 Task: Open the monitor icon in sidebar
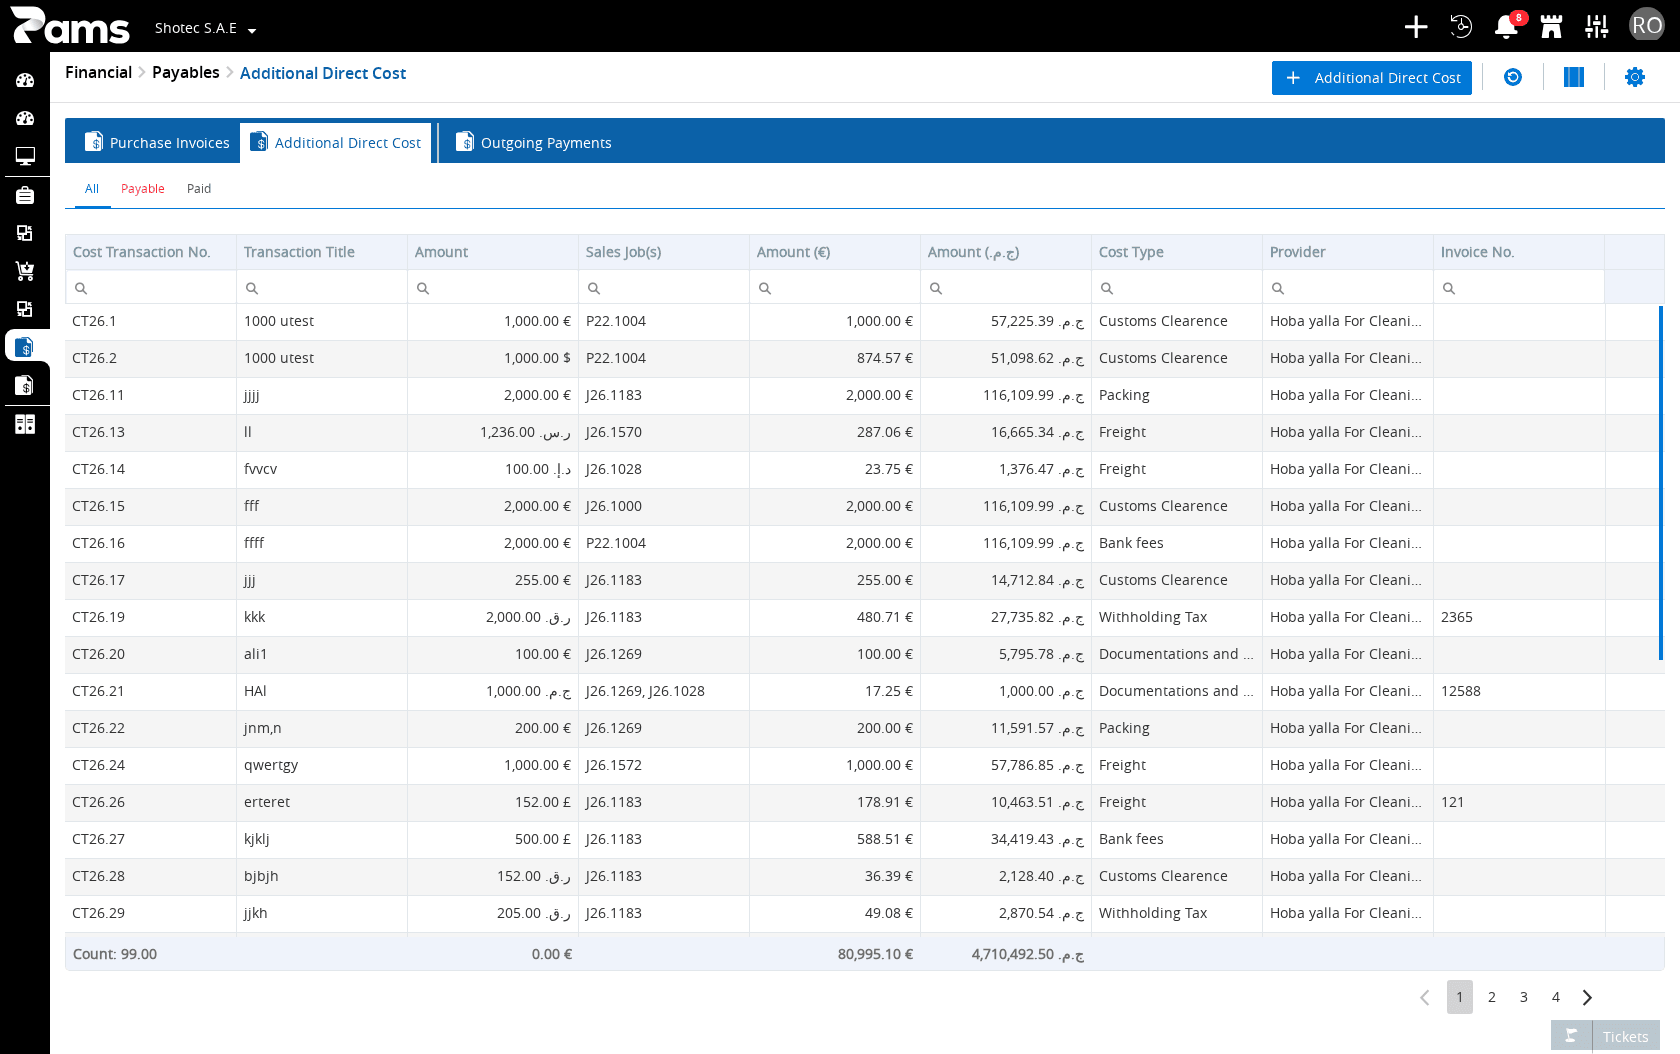point(25,156)
